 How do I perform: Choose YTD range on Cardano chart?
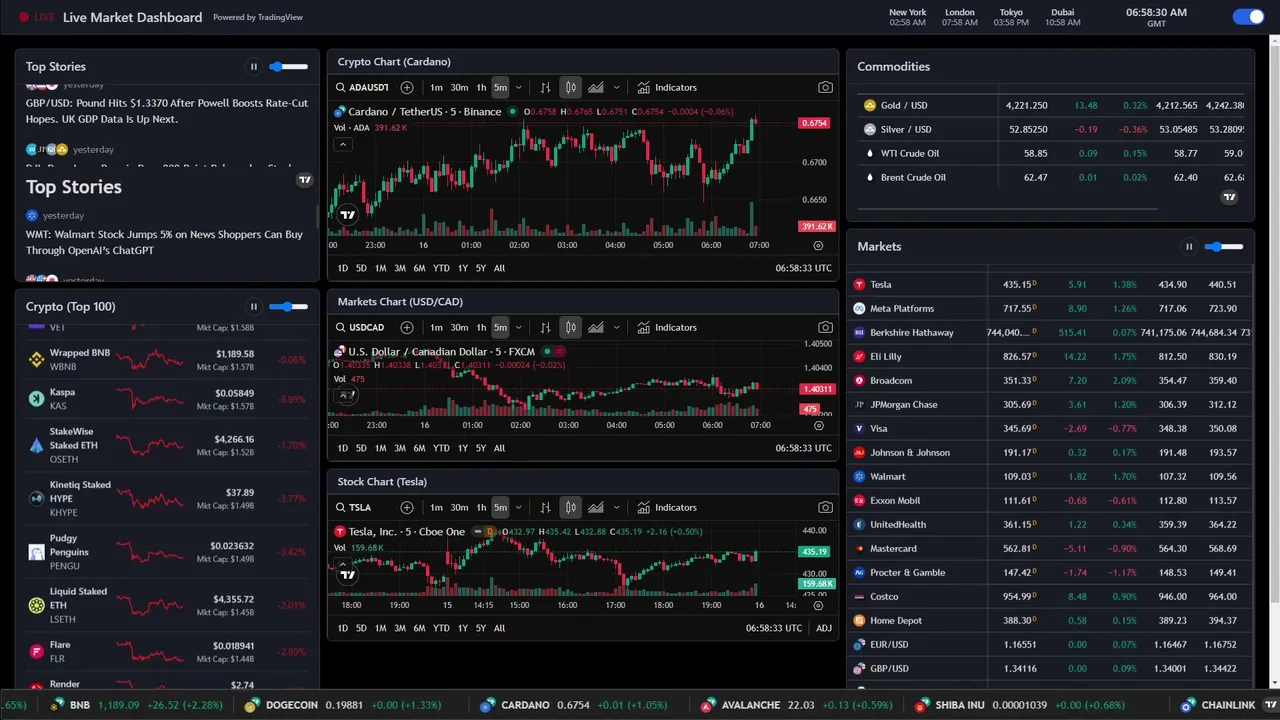(x=441, y=268)
